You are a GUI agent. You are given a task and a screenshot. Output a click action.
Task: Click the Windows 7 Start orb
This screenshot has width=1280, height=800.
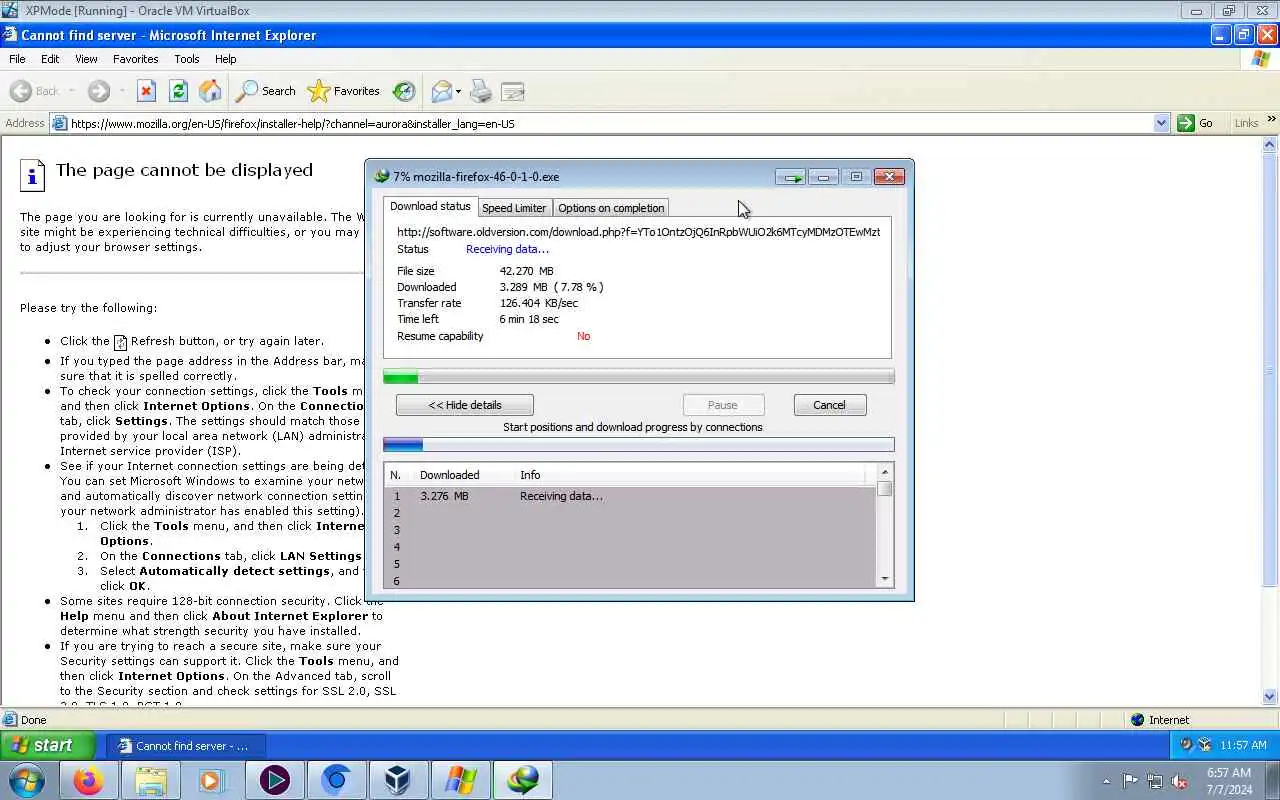[26, 780]
